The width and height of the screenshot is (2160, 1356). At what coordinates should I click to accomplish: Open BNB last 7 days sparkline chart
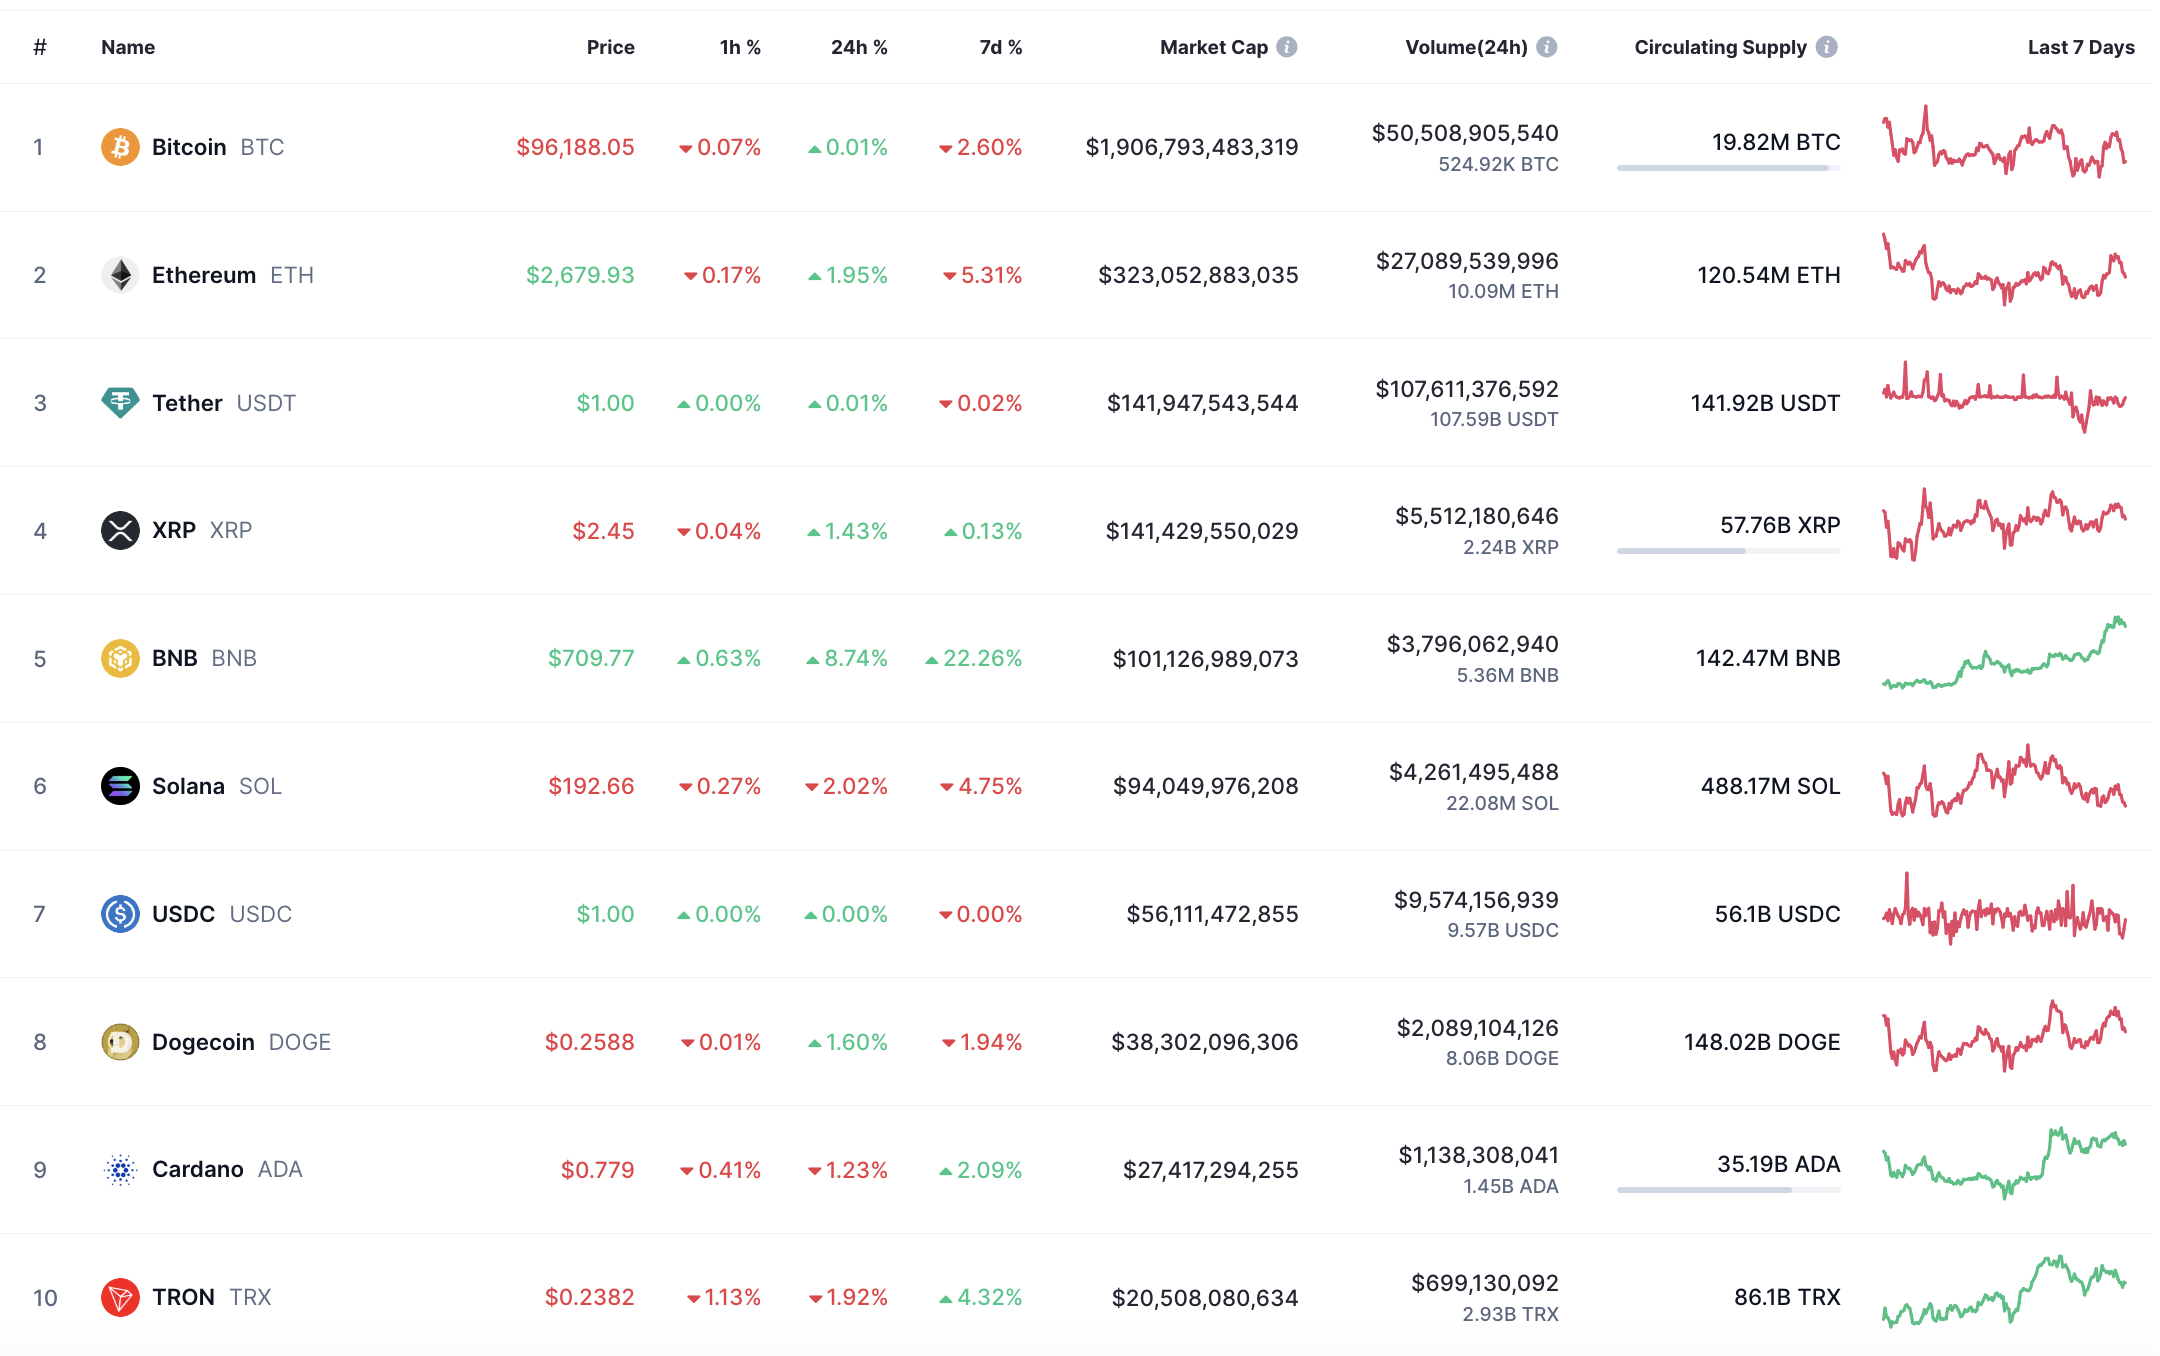(x=2004, y=655)
